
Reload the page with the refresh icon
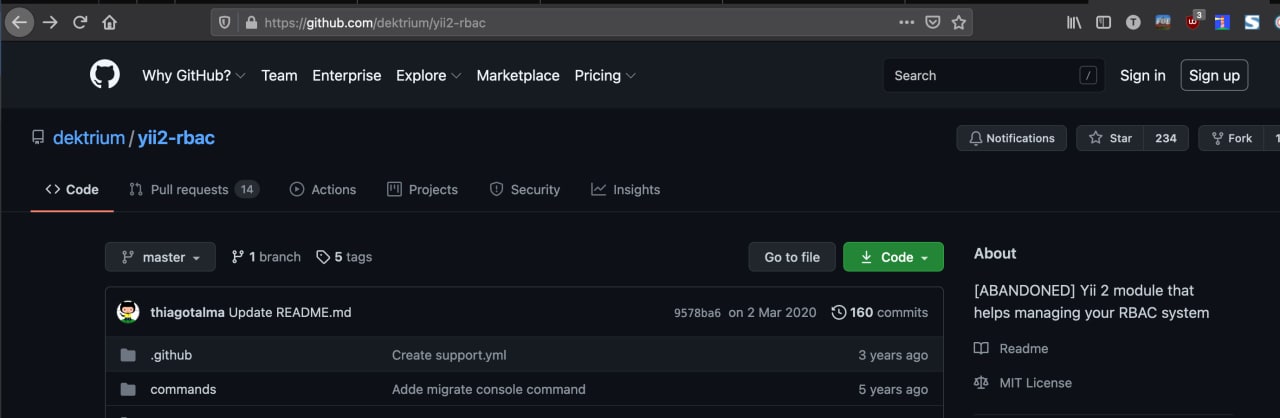[x=80, y=22]
